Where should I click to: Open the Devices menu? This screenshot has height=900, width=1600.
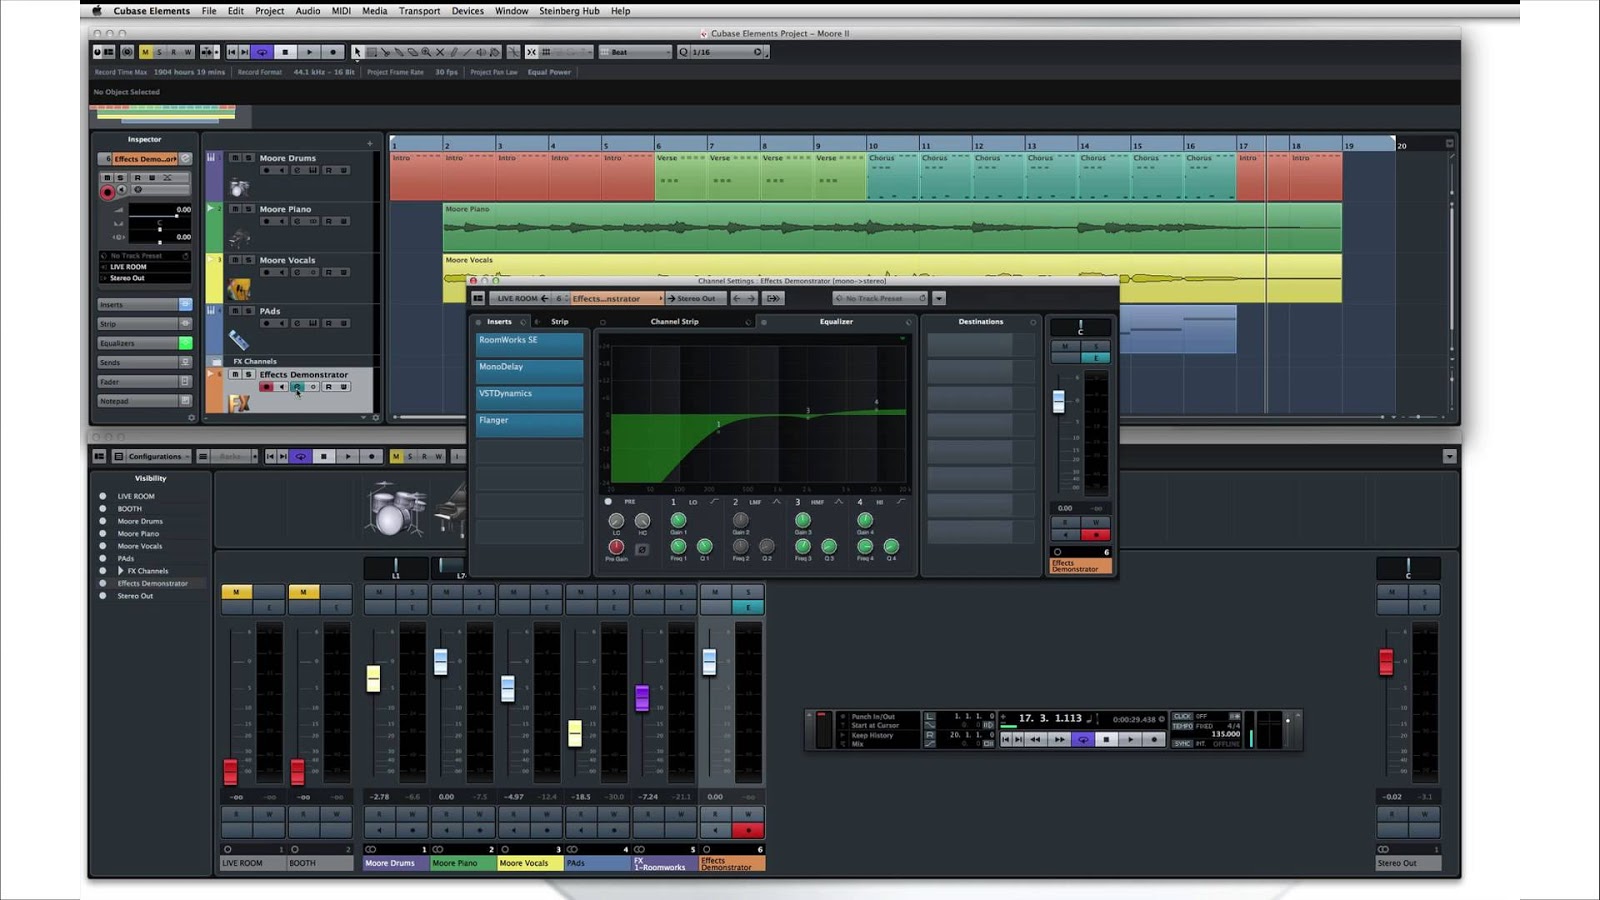[467, 11]
